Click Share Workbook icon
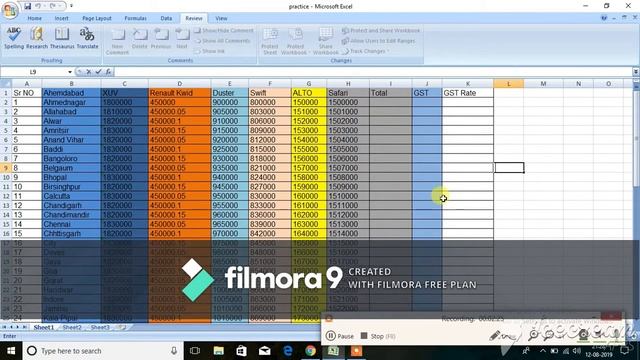The width and height of the screenshot is (640, 360). click(x=326, y=41)
